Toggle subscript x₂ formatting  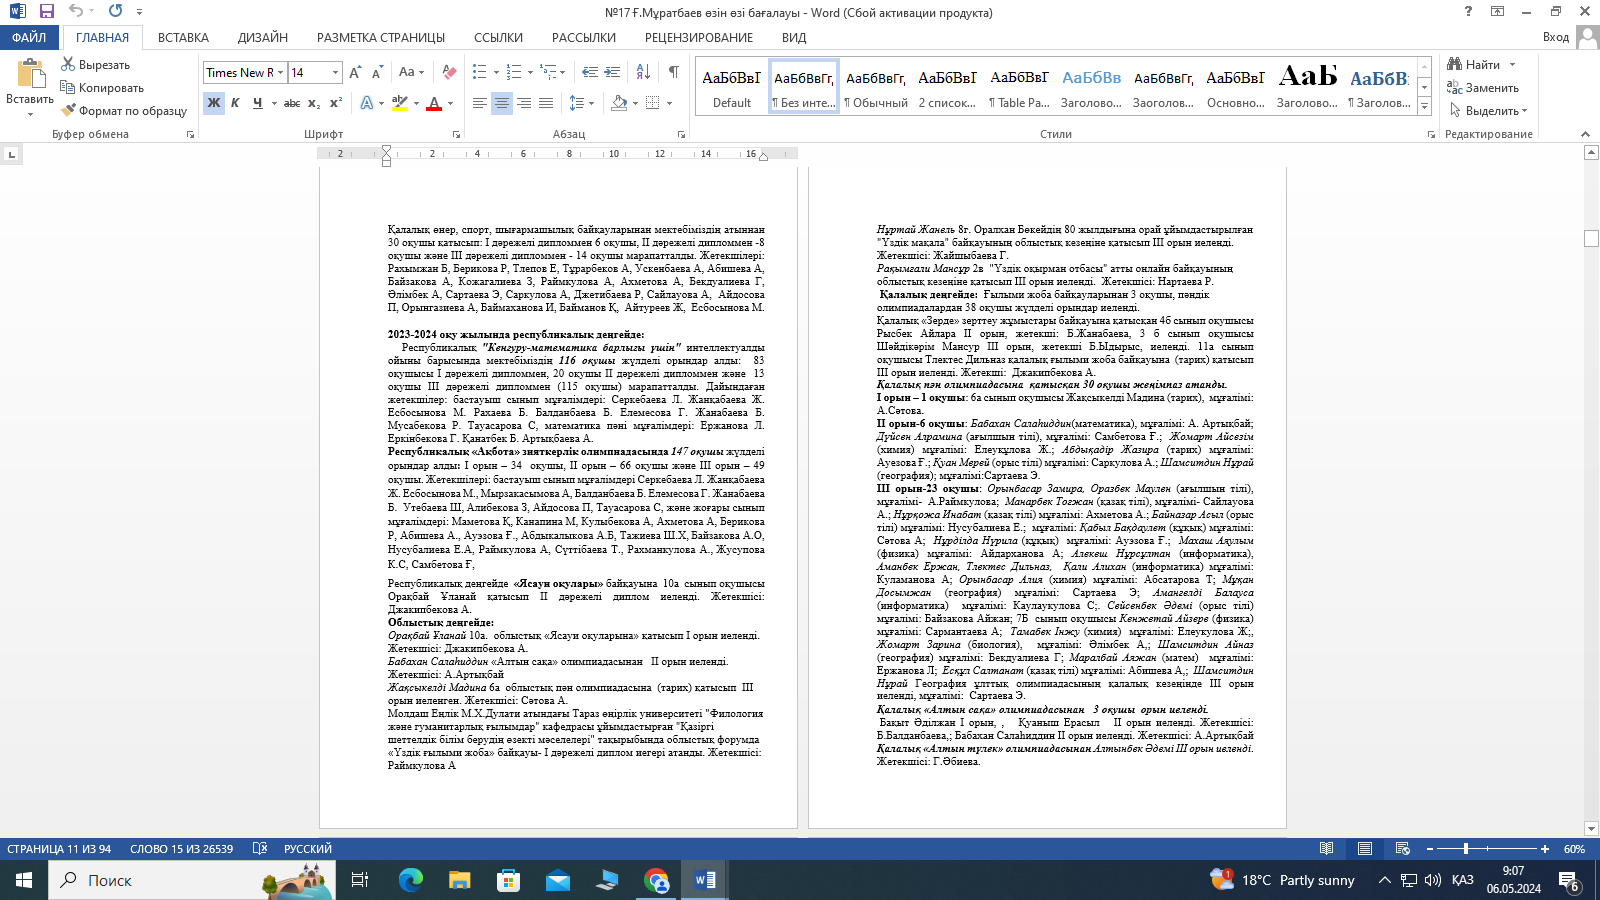pos(314,103)
